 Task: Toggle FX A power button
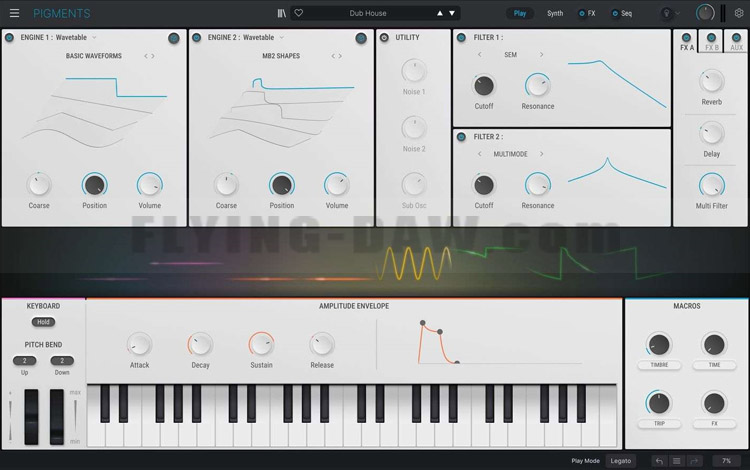(x=686, y=37)
